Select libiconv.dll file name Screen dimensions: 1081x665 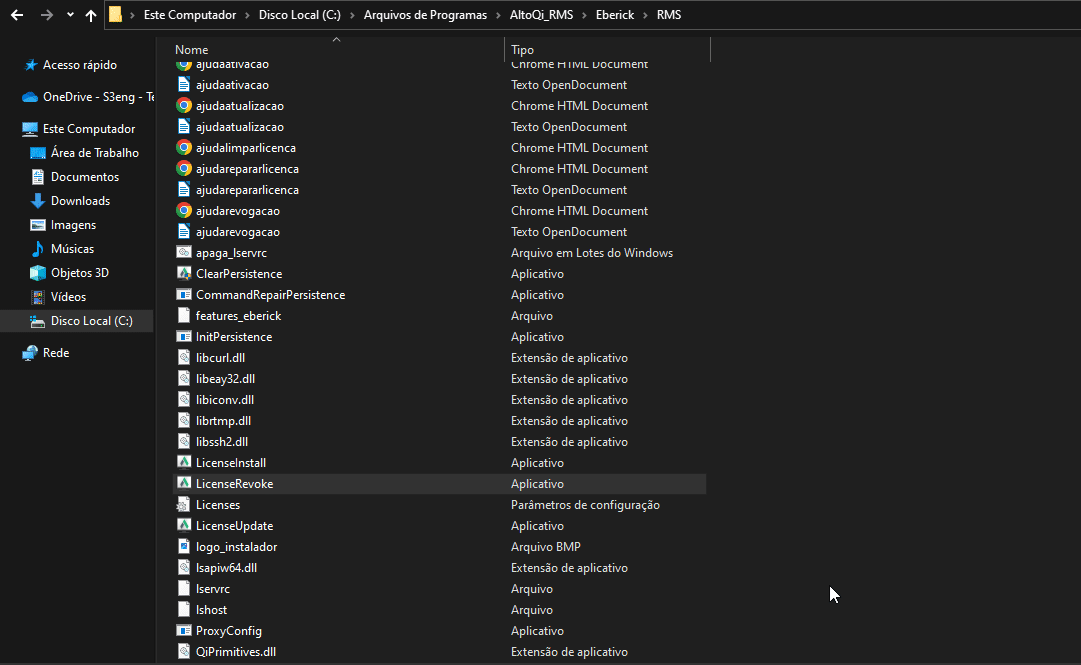point(225,400)
